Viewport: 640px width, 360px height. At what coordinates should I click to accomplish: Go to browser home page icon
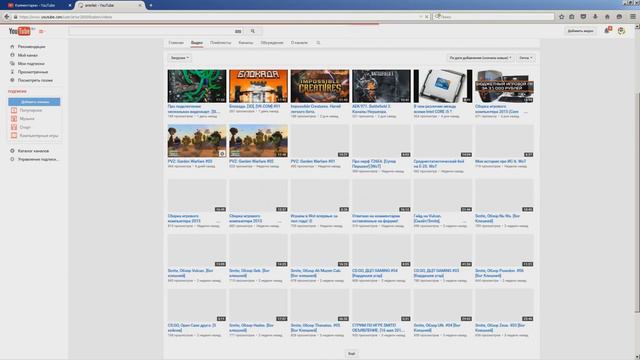click(607, 17)
